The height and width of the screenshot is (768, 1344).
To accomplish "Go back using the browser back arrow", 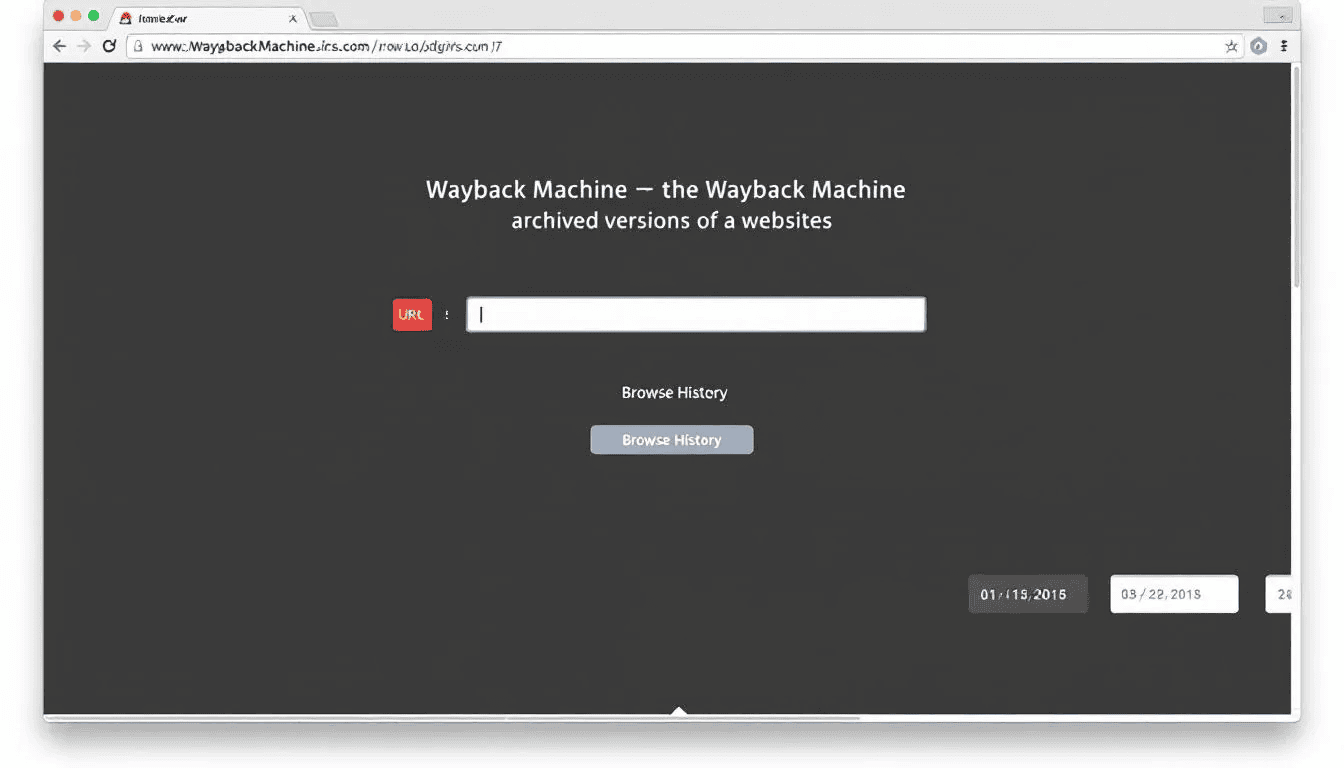I will pos(60,46).
